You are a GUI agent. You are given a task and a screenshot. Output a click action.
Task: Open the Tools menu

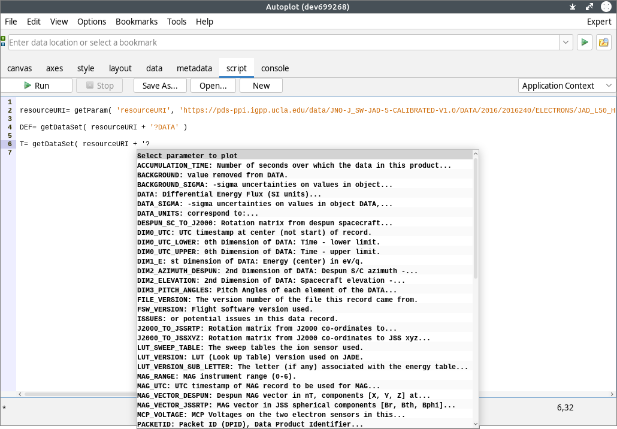coord(176,22)
